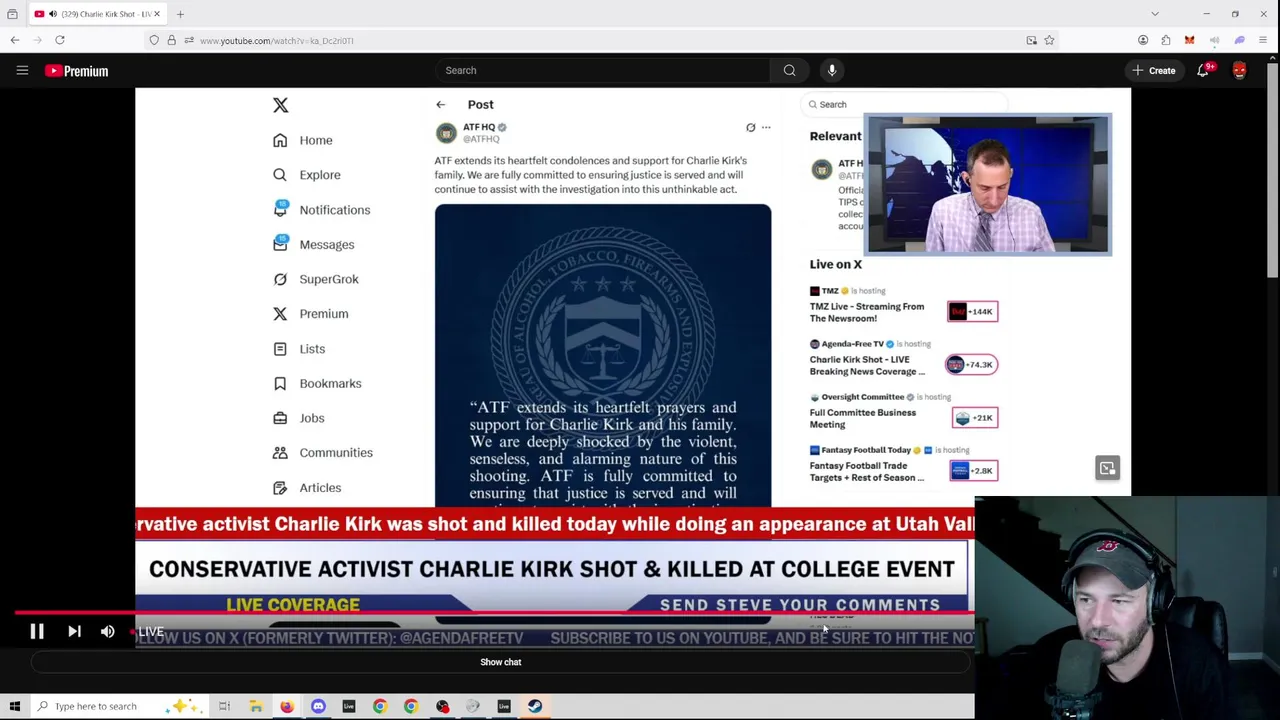Screen dimensions: 1280x720
Task: Click the Grok icon on ATF post
Action: 750,127
